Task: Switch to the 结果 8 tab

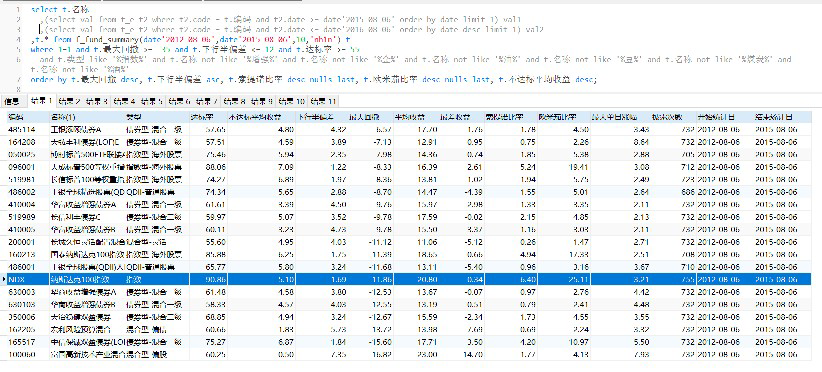Action: coord(235,101)
